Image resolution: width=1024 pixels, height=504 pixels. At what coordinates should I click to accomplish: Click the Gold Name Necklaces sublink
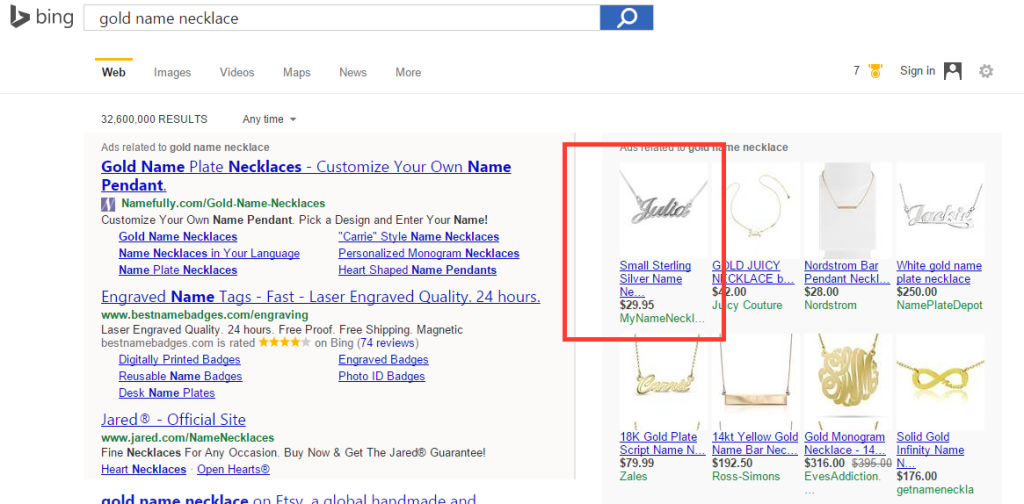pyautogui.click(x=178, y=236)
